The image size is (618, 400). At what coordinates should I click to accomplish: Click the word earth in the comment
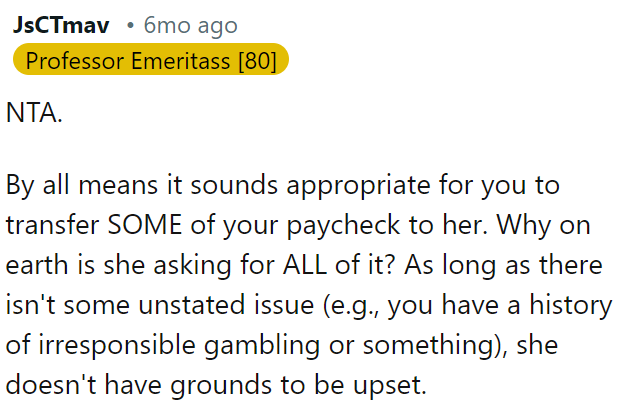point(37,265)
